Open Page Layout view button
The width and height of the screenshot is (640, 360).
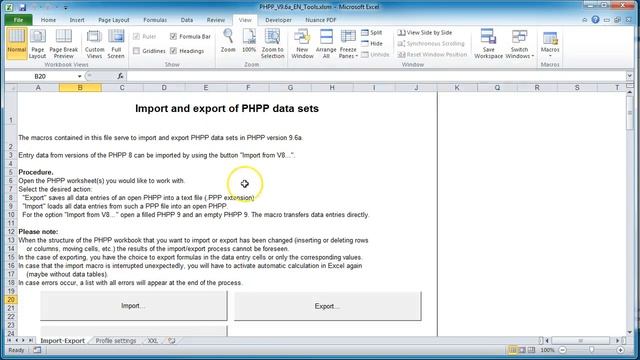click(x=38, y=43)
